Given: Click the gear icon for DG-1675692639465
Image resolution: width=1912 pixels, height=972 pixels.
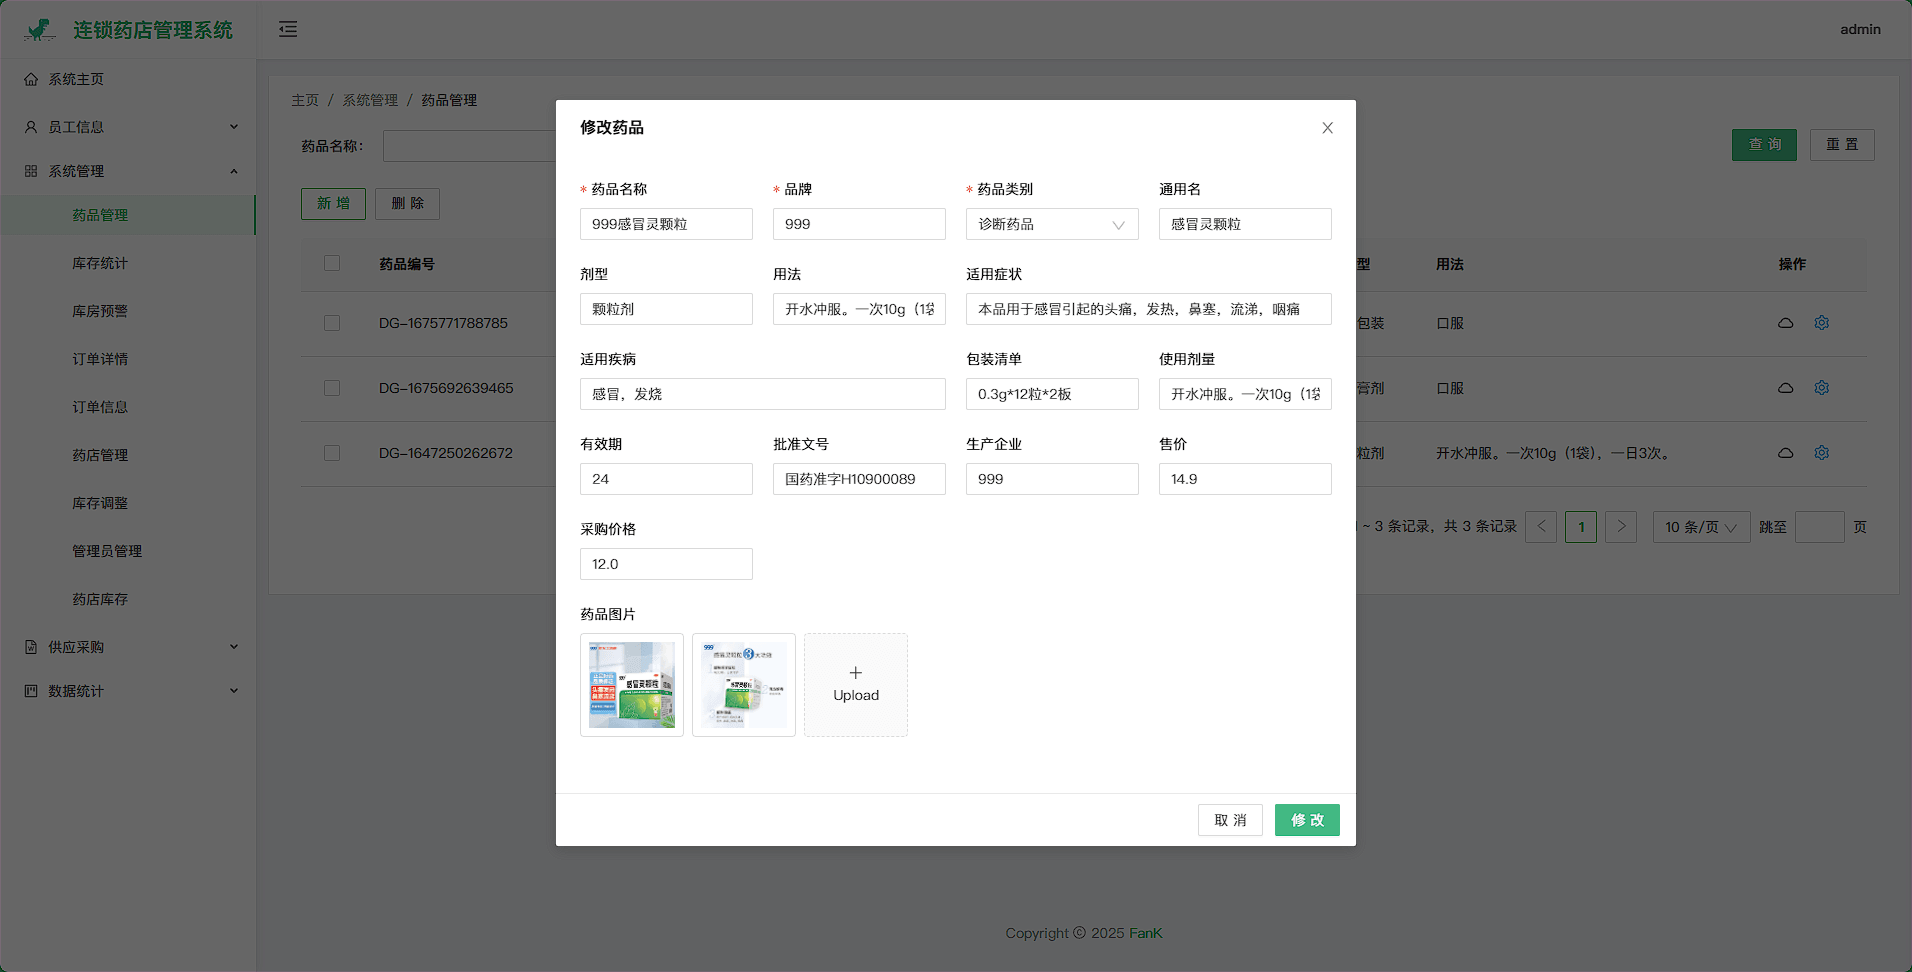Looking at the screenshot, I should point(1821,388).
